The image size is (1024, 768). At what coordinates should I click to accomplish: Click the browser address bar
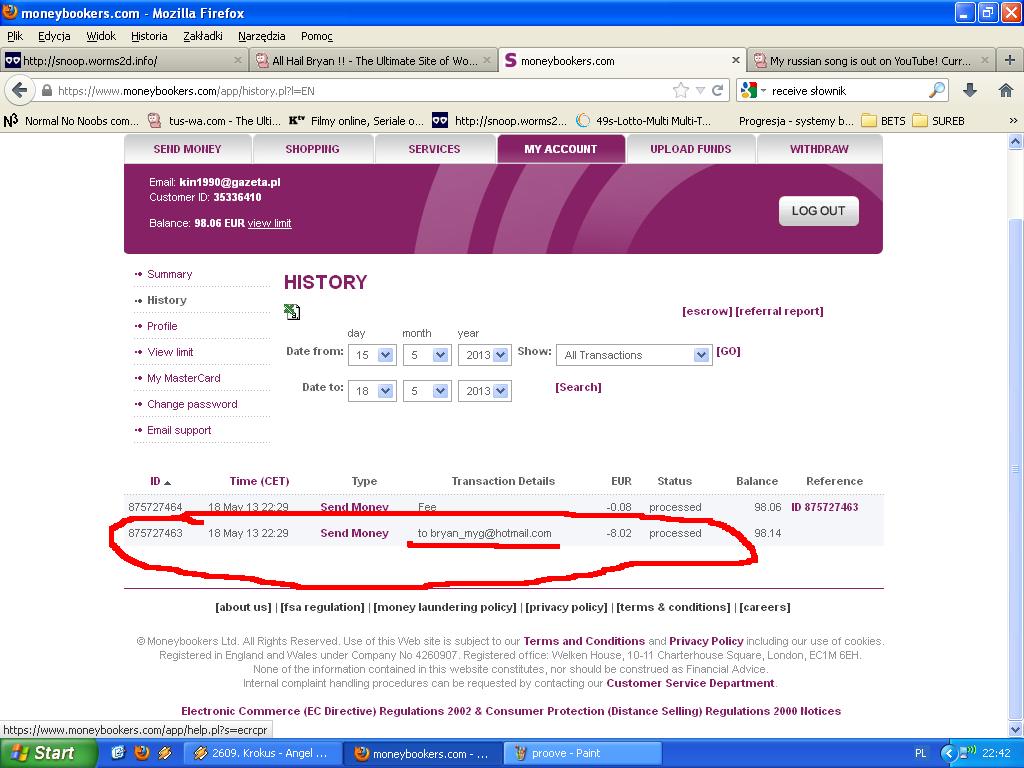tap(362, 91)
